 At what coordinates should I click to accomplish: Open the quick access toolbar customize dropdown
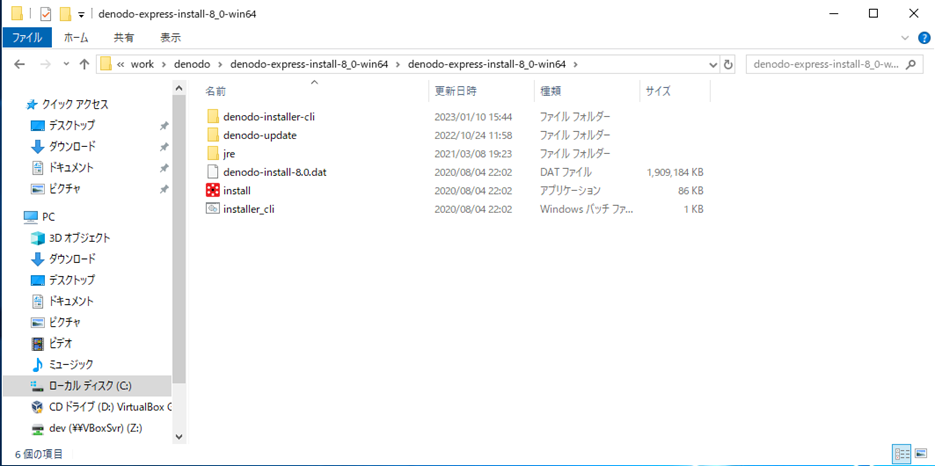pyautogui.click(x=81, y=14)
